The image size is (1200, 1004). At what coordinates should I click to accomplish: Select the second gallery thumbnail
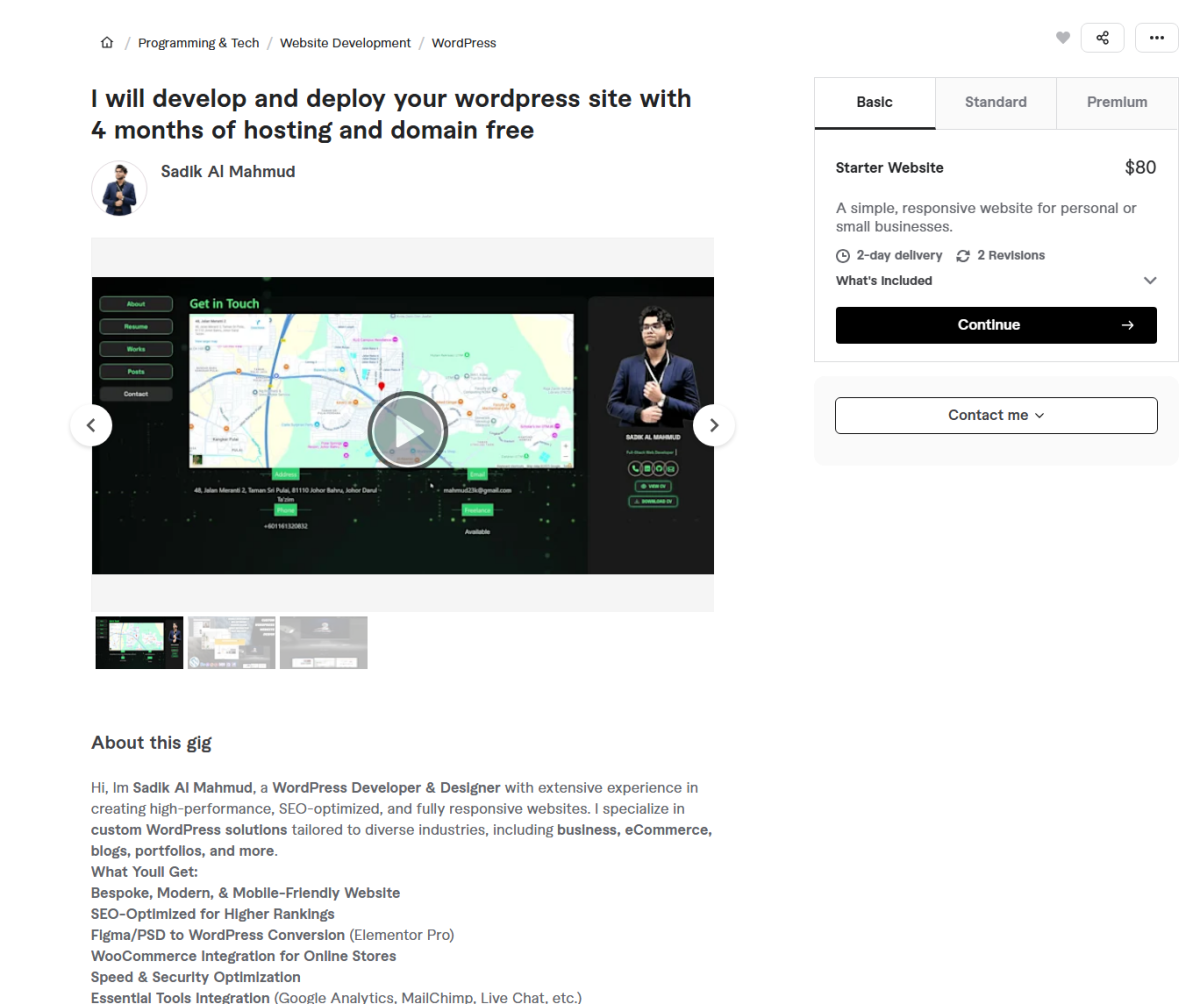[231, 642]
